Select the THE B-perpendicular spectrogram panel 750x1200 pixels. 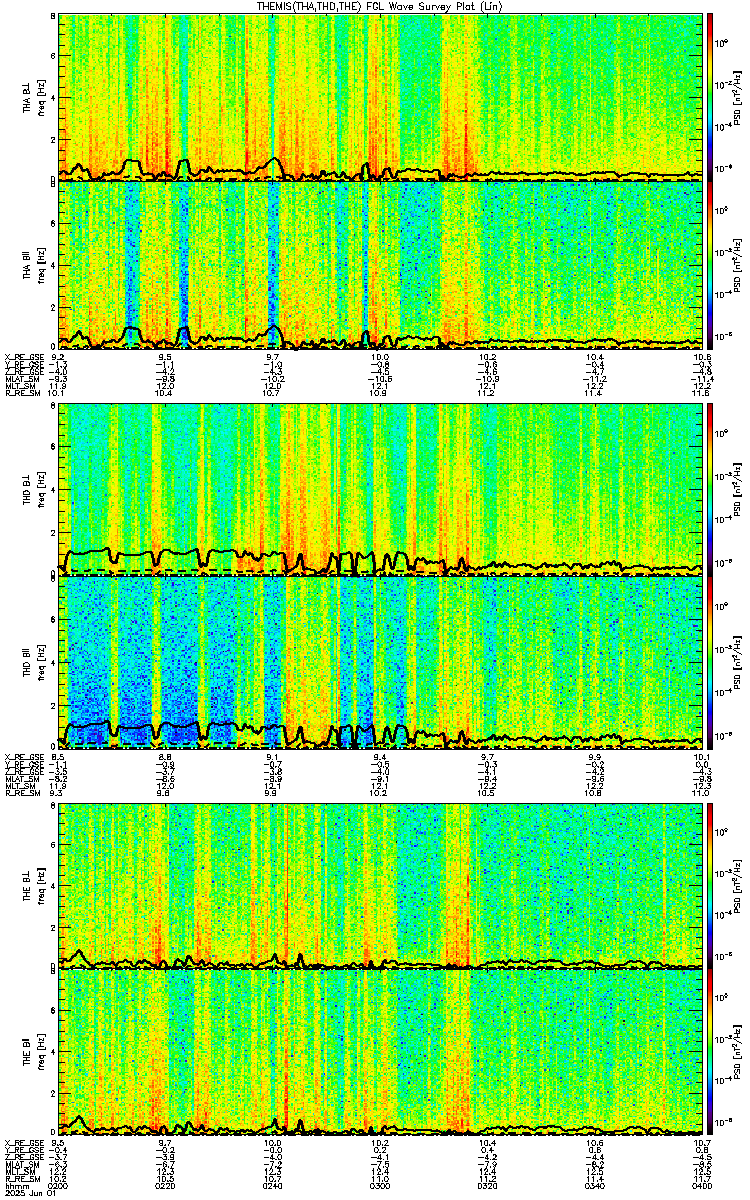[x=380, y=884]
